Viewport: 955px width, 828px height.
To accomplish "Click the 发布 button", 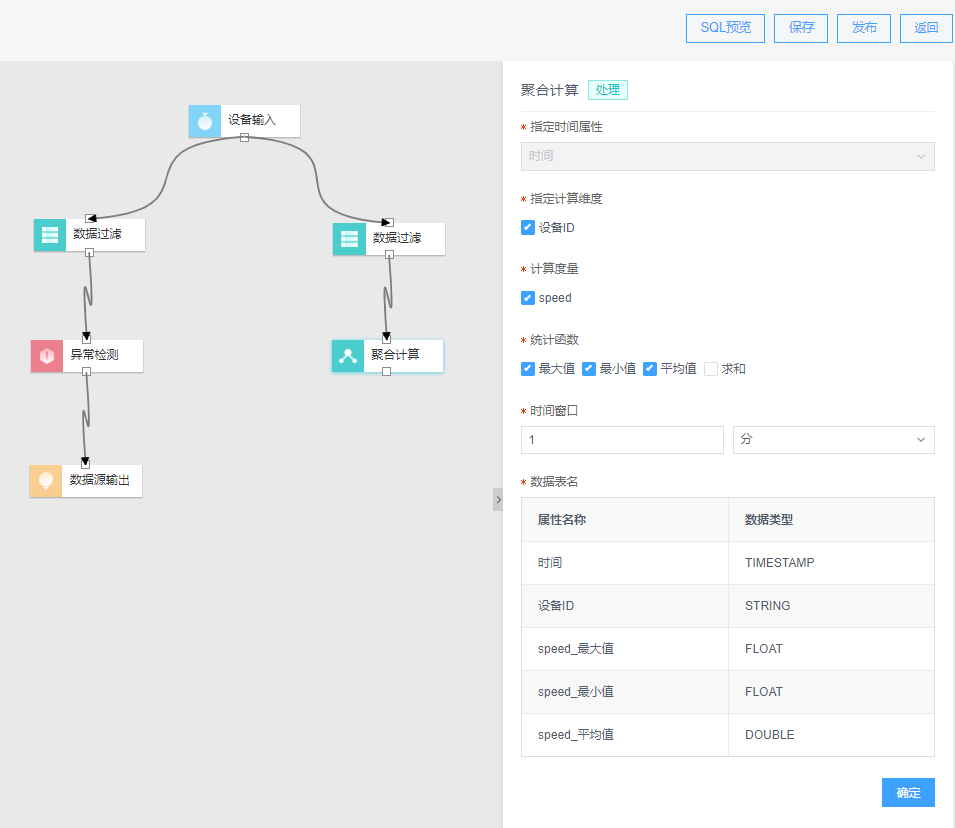I will (x=864, y=28).
